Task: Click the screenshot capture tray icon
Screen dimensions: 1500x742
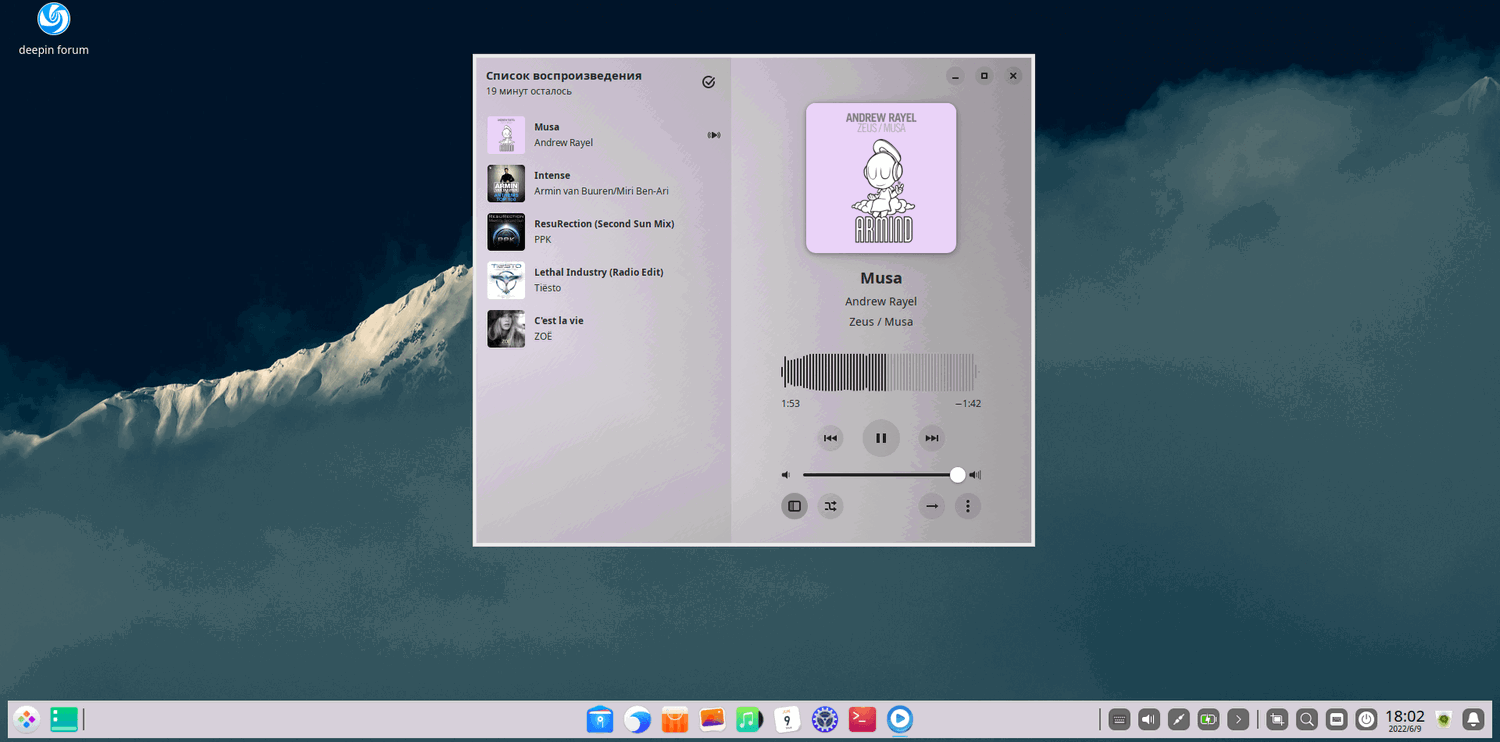Action: point(1277,719)
